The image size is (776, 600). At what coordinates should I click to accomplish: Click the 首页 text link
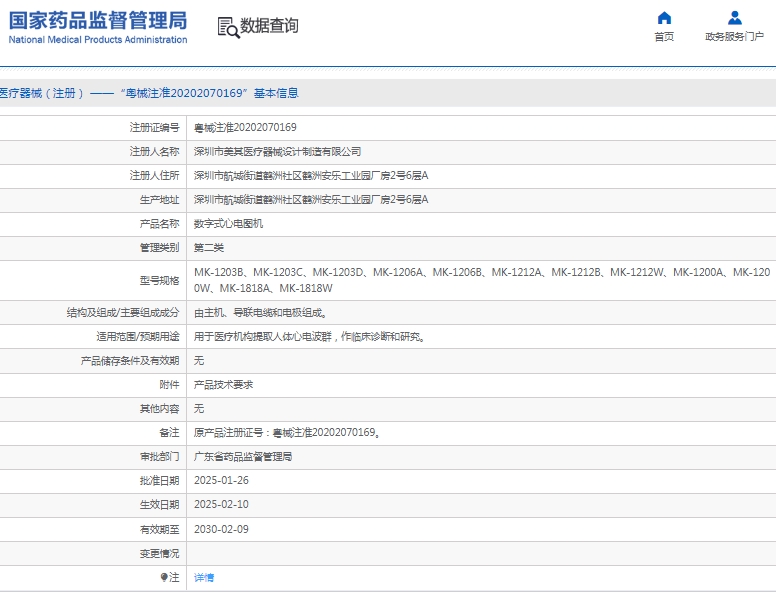(664, 37)
